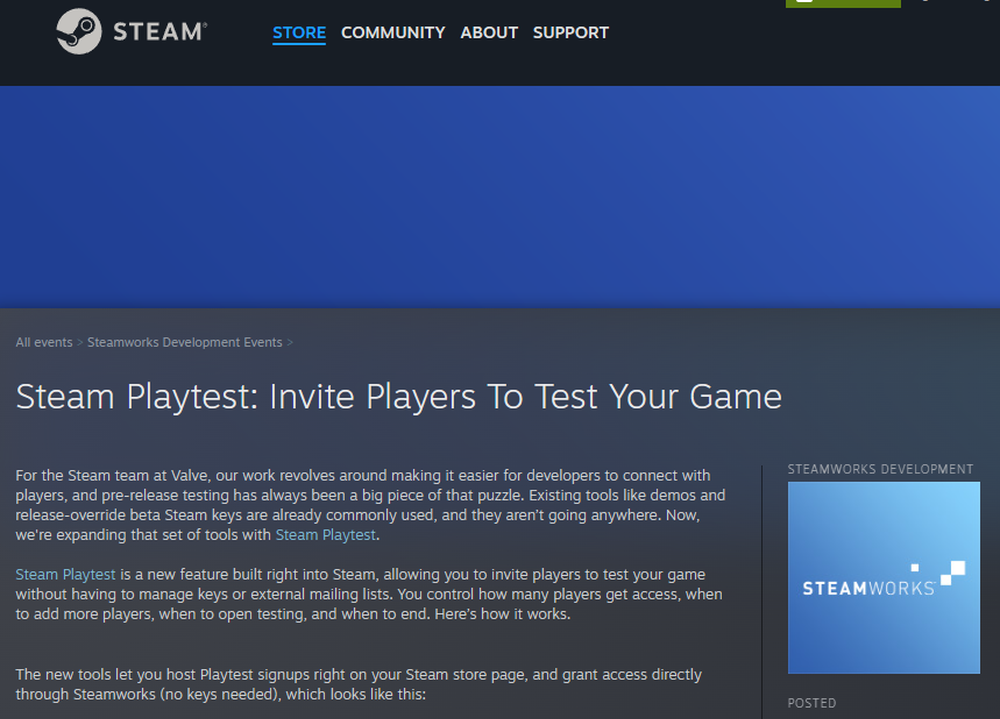Follow the All events breadcrumb link
Viewport: 1000px width, 719px height.
[x=44, y=342]
